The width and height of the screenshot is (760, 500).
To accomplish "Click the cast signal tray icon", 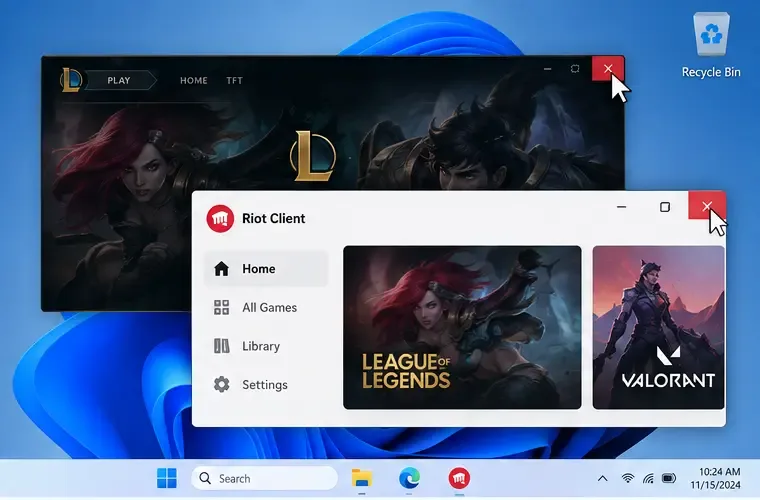I will click(x=648, y=479).
